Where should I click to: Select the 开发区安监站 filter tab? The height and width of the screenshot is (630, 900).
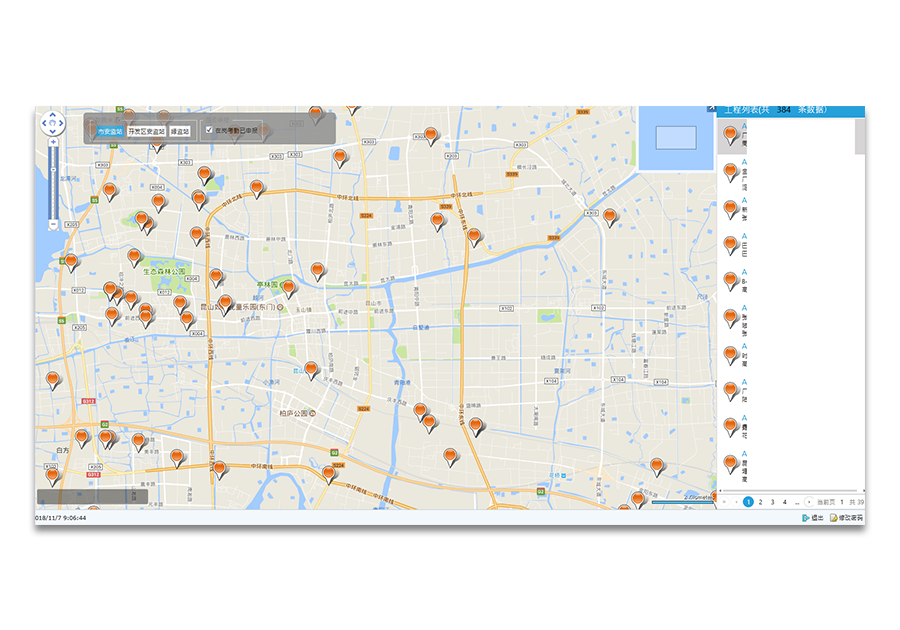pyautogui.click(x=146, y=131)
